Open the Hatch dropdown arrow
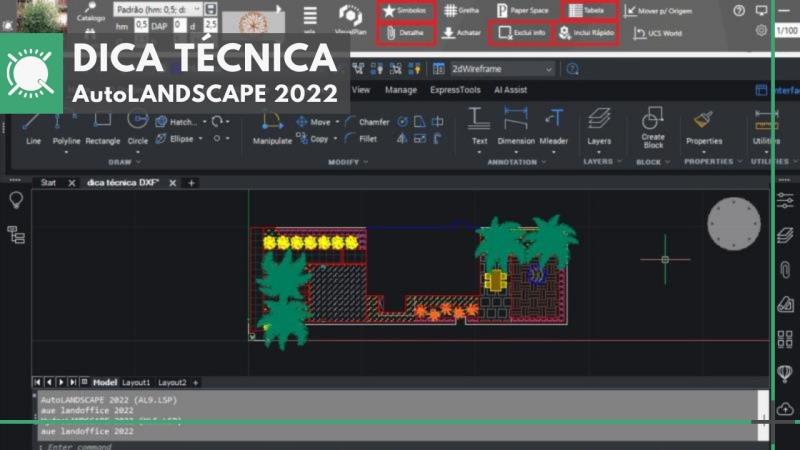This screenshot has width=800, height=450. [x=205, y=122]
